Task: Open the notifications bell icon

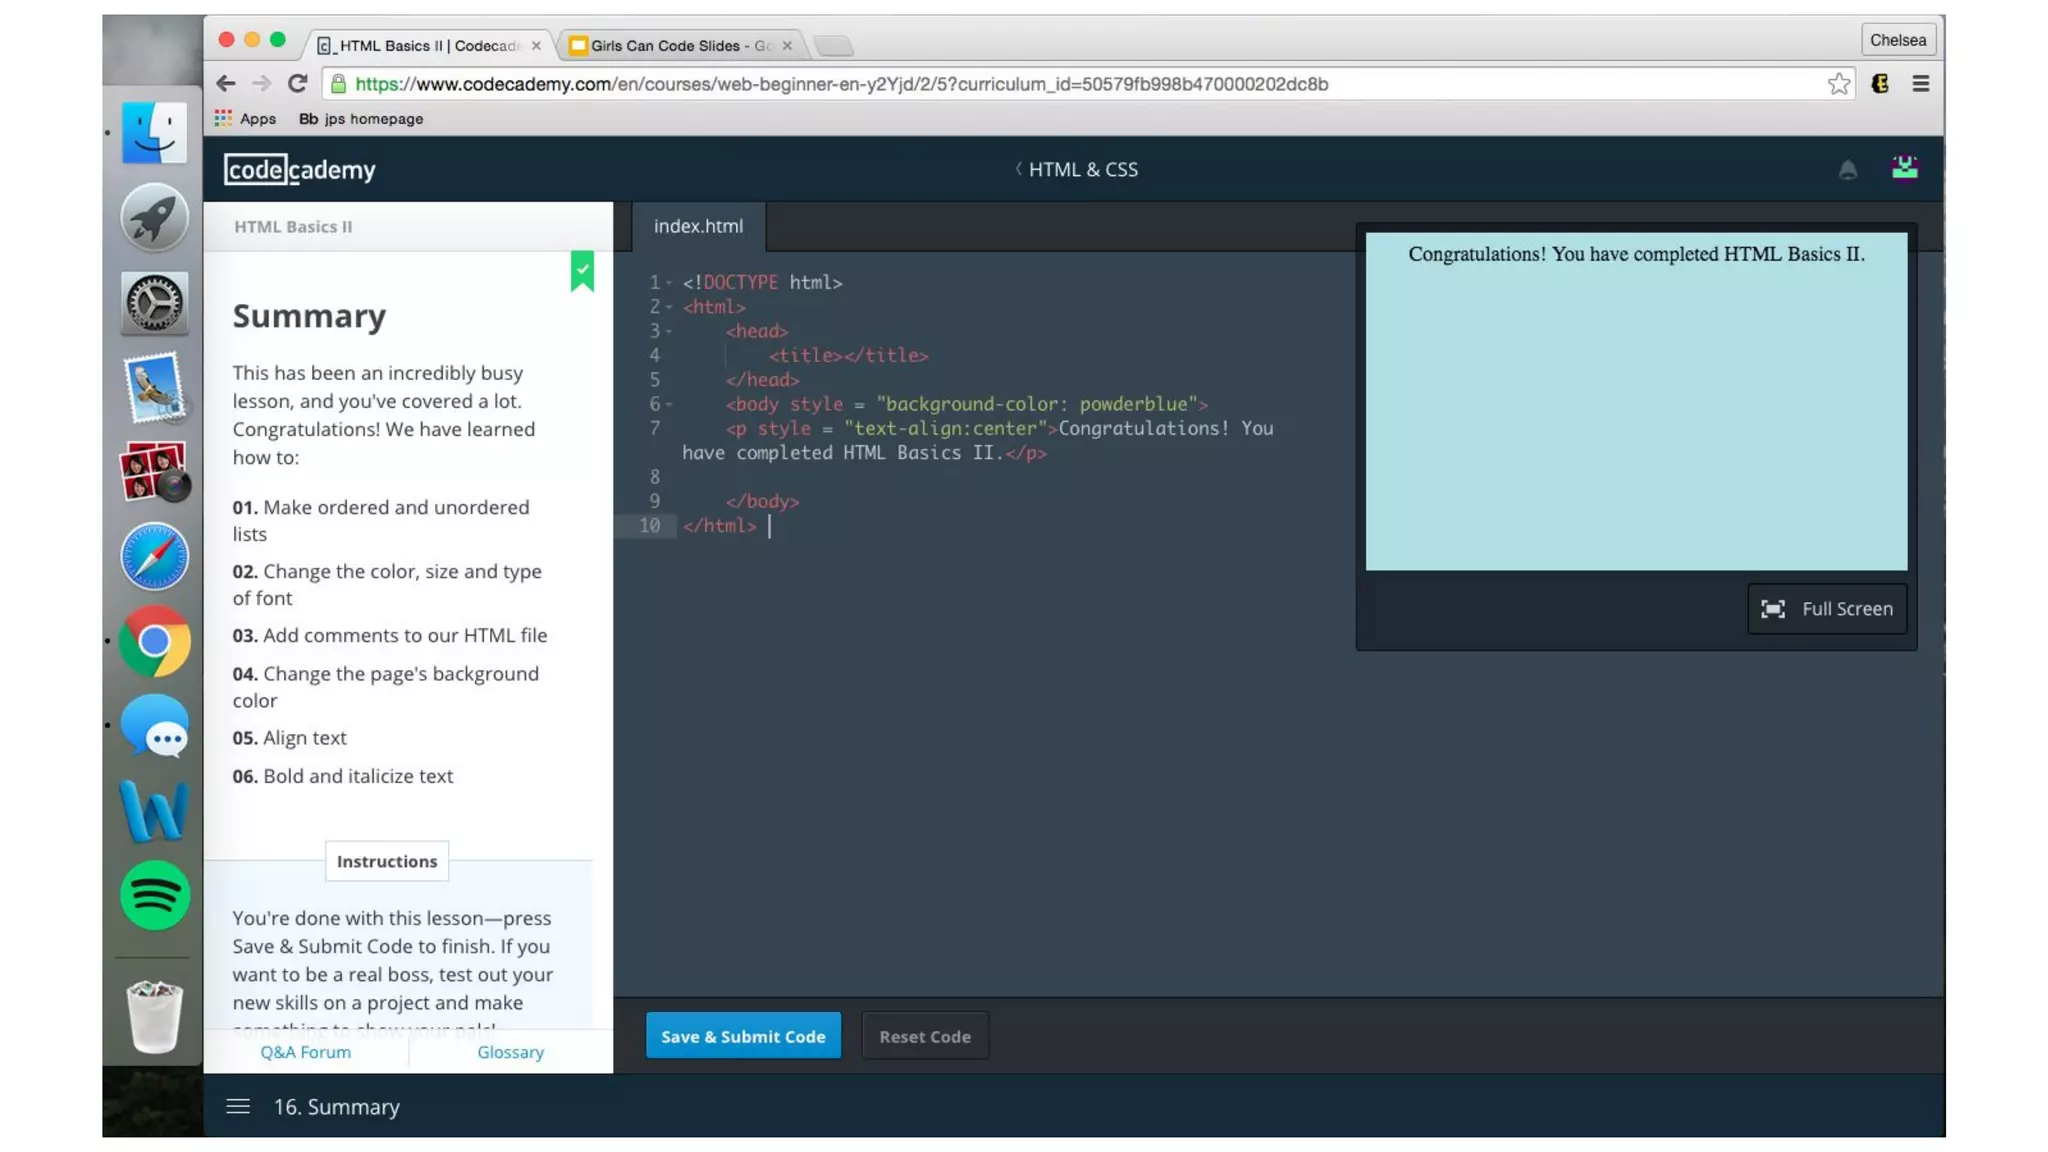Action: tap(1847, 170)
